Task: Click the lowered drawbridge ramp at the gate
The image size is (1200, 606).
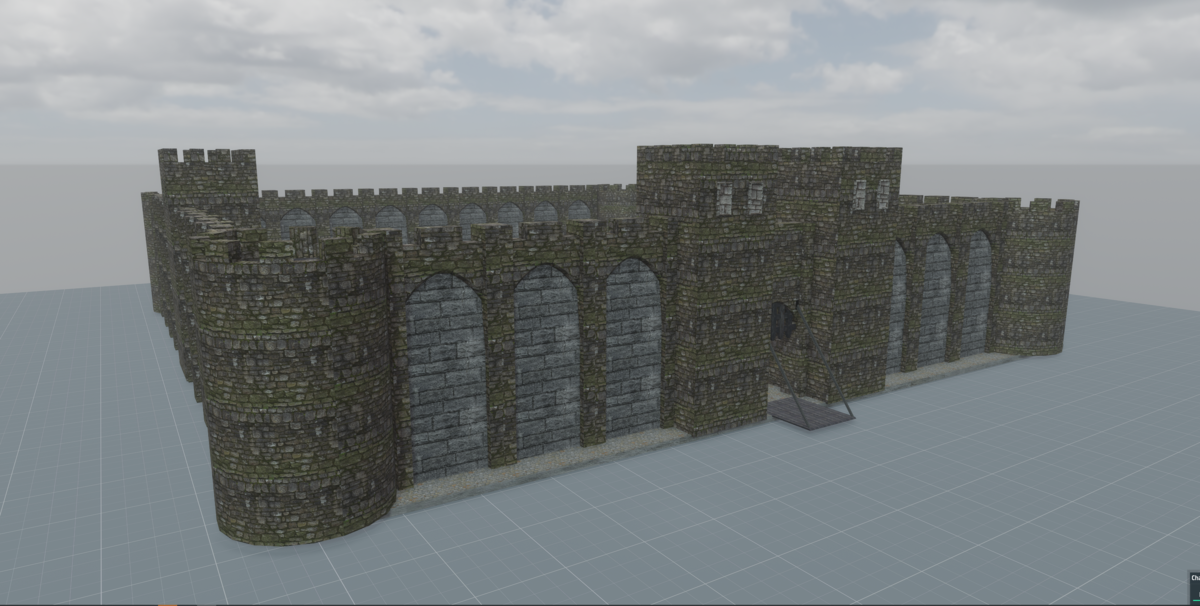Action: click(812, 410)
